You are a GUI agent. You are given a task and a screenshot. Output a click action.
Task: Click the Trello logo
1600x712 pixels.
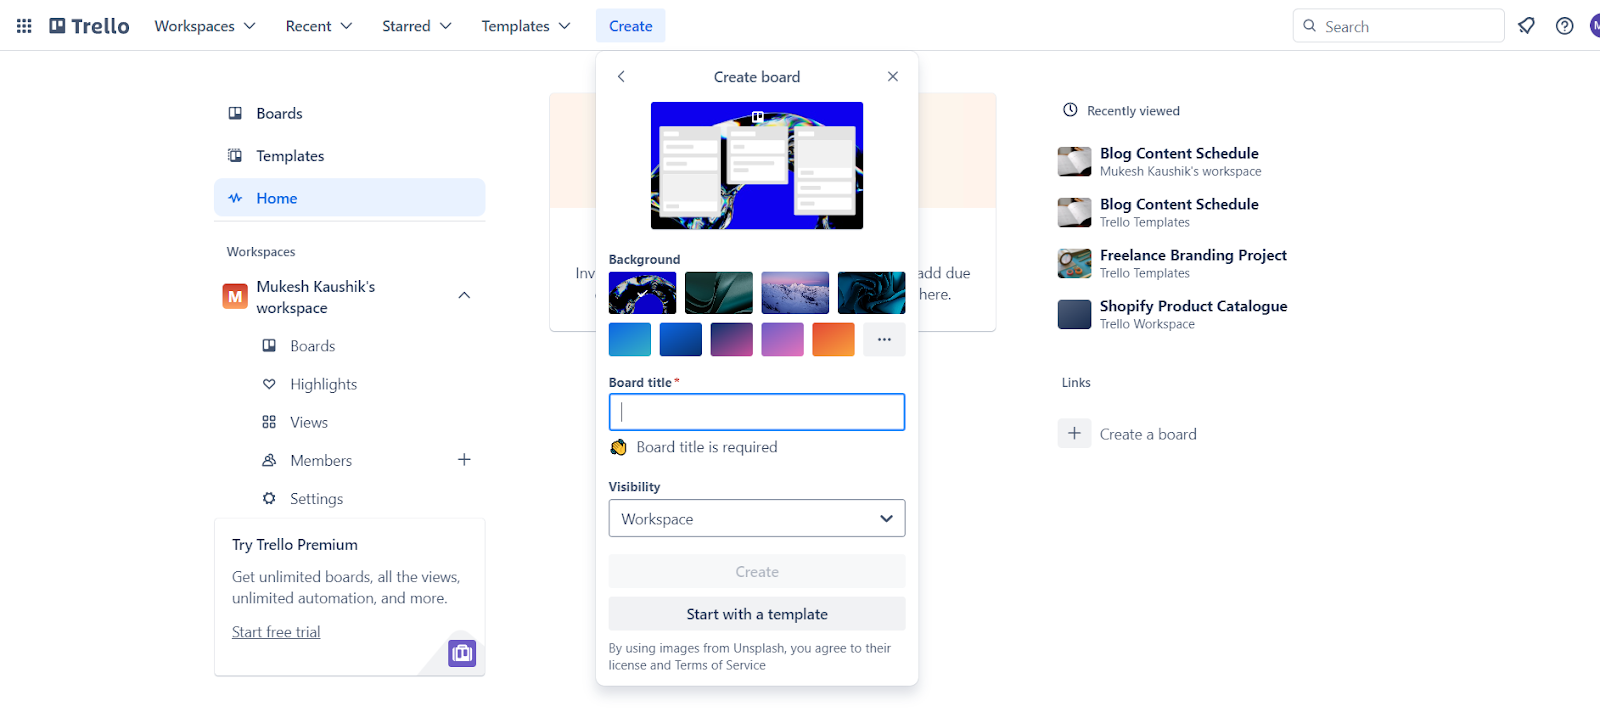(x=89, y=26)
